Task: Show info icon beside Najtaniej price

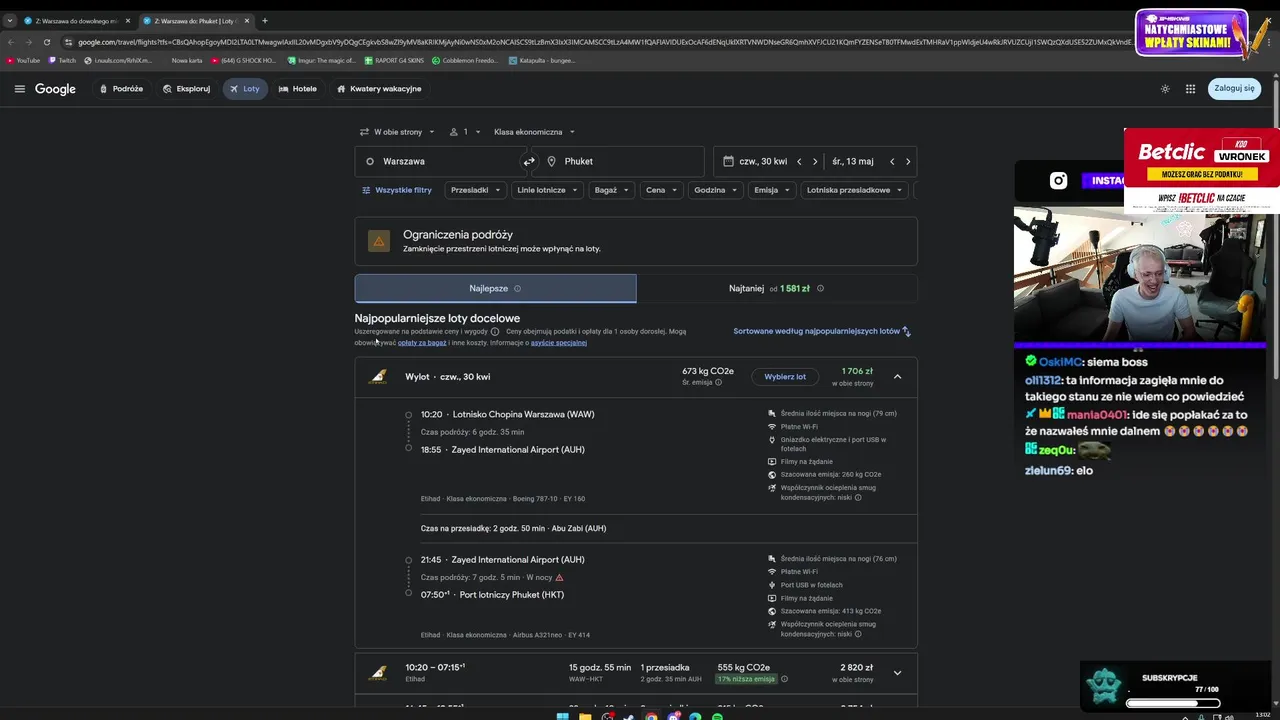Action: tap(820, 288)
